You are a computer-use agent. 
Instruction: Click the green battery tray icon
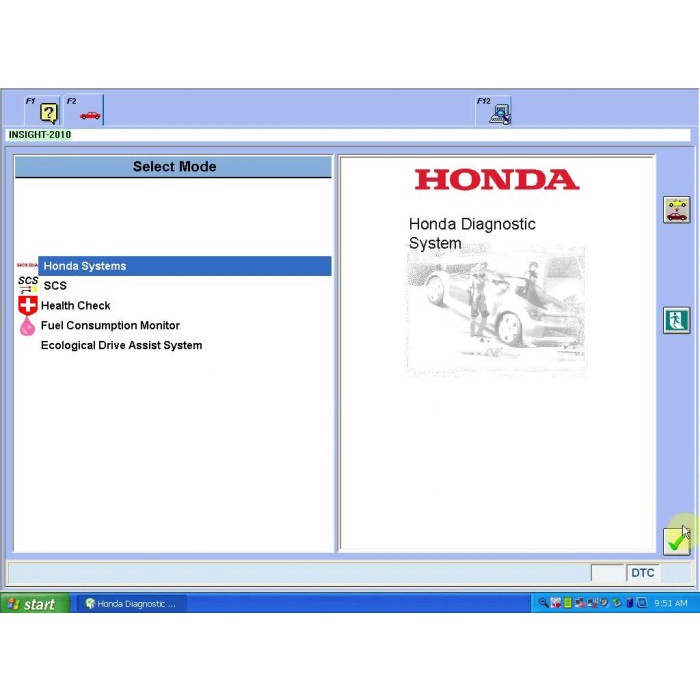pos(567,603)
